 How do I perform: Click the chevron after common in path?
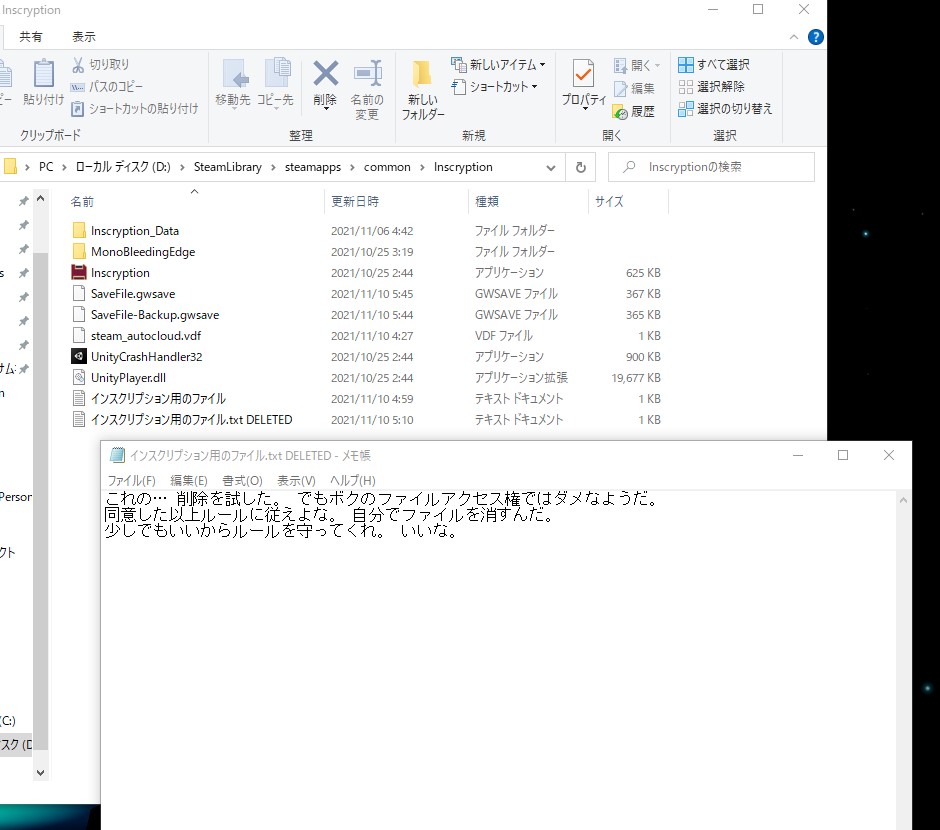click(x=422, y=168)
